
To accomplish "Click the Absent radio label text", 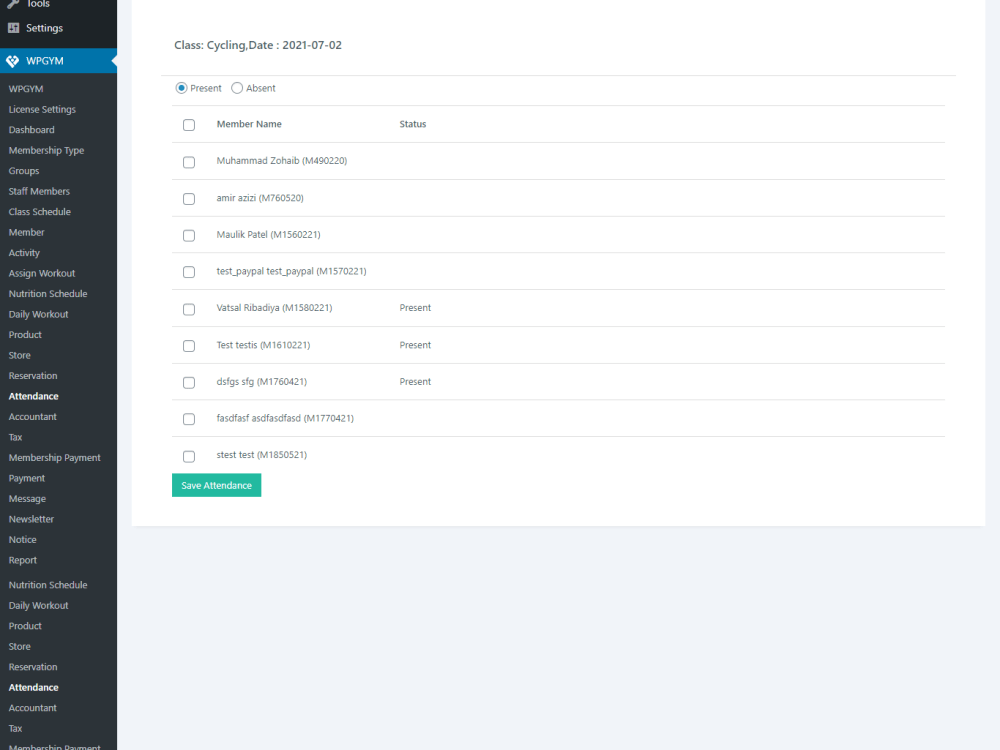I will pyautogui.click(x=261, y=88).
